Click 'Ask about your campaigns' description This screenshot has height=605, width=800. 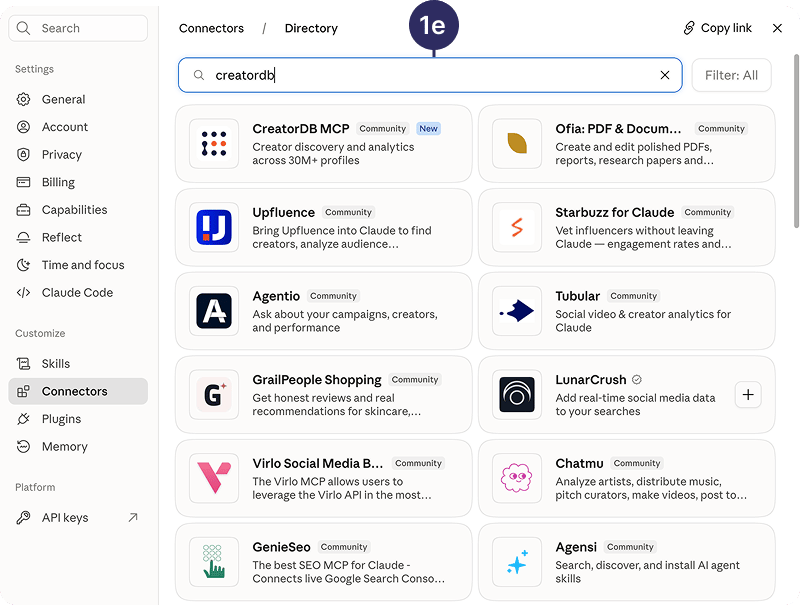point(345,321)
